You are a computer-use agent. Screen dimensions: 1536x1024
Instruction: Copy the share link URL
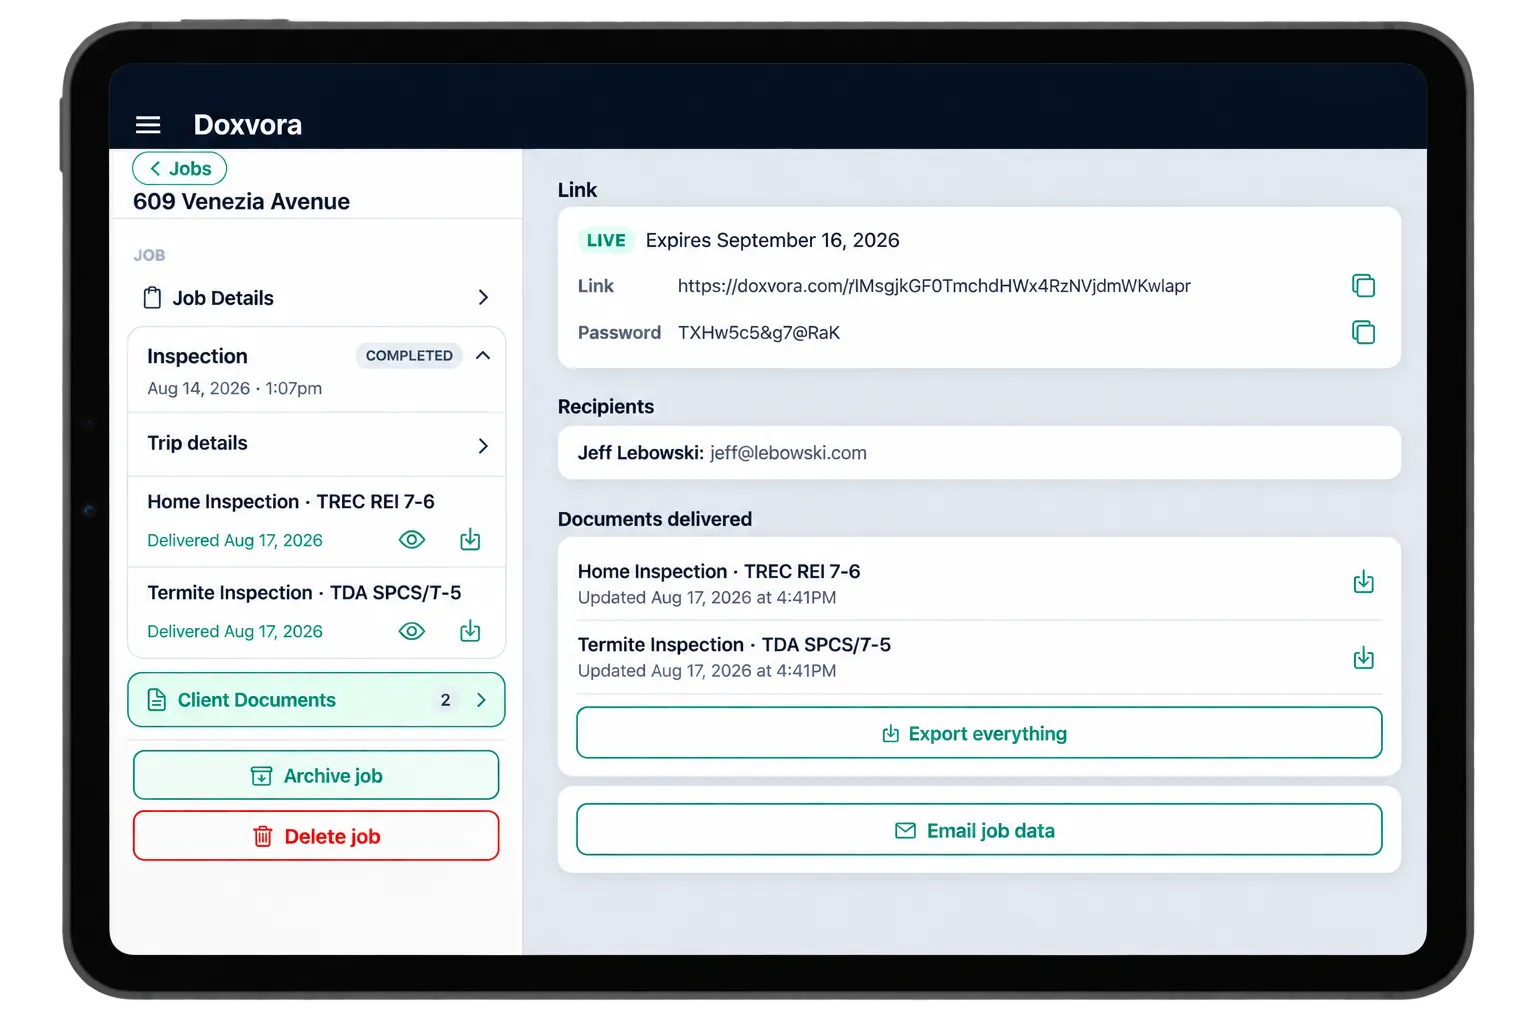click(1363, 286)
